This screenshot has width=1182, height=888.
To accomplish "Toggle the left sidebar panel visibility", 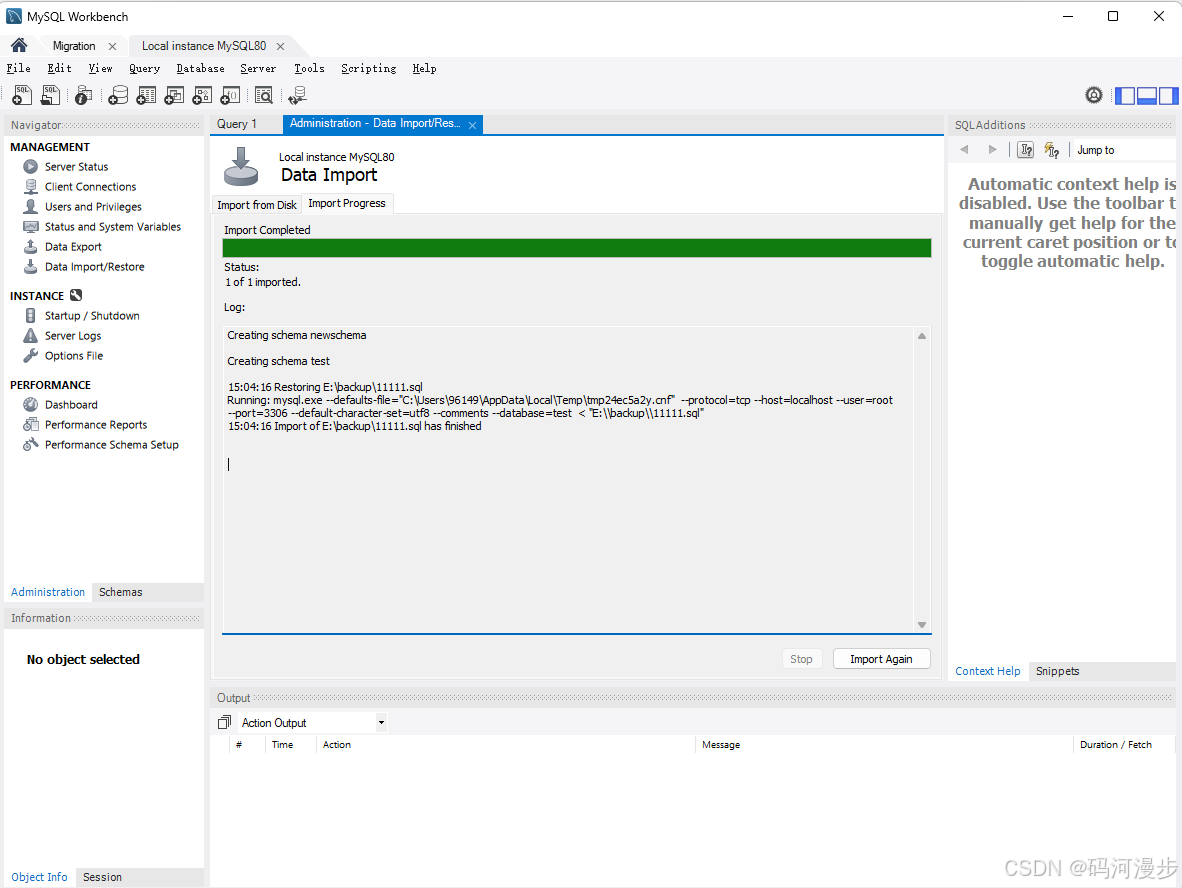I will 1125,96.
